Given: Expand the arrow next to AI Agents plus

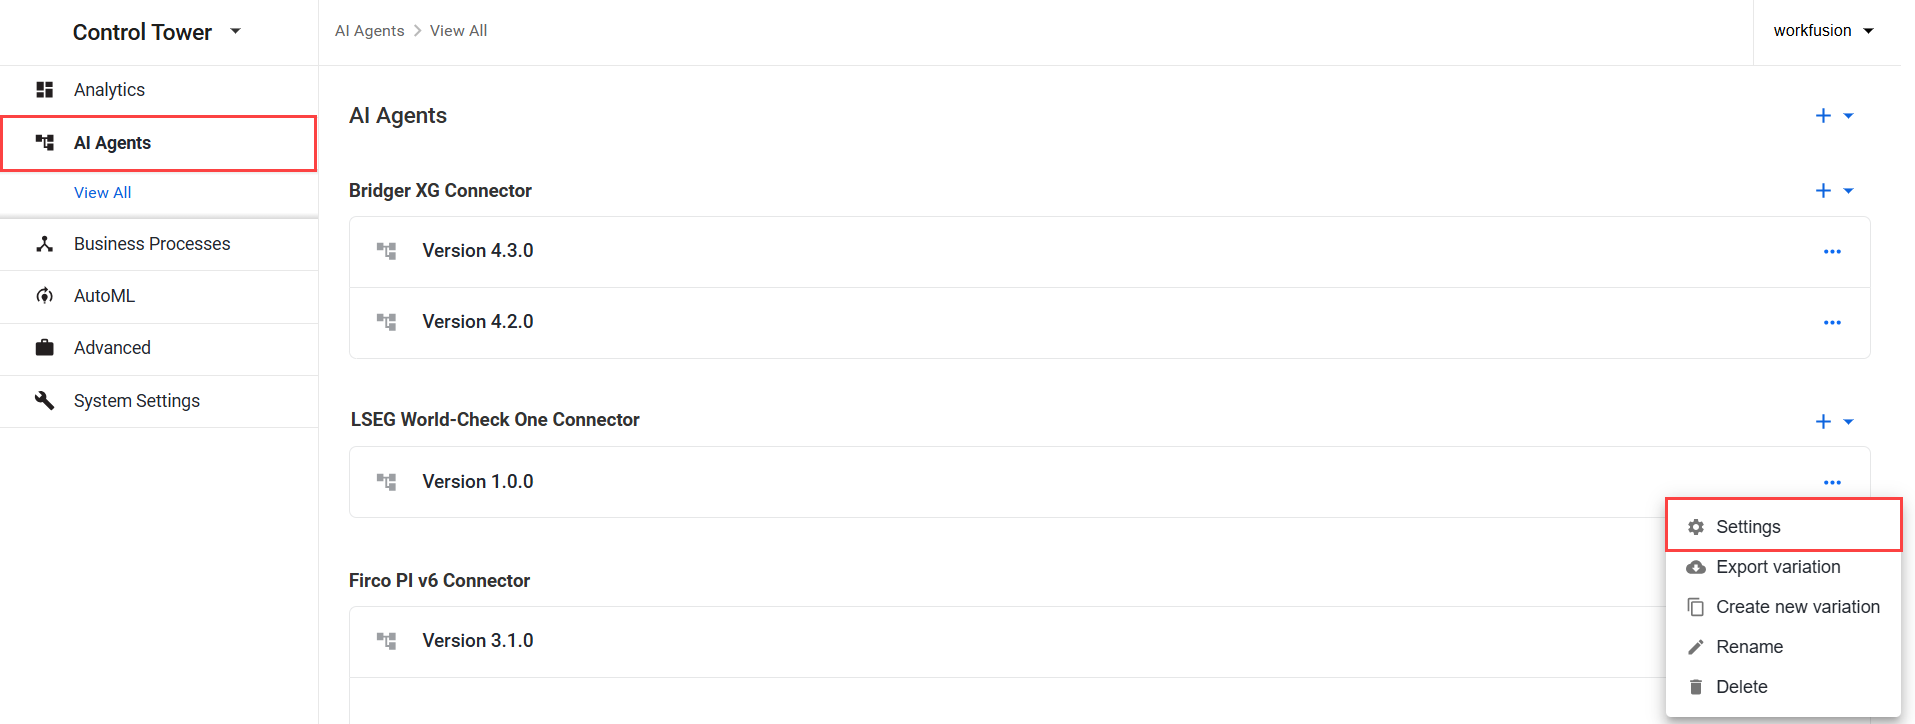Looking at the screenshot, I should (1848, 116).
